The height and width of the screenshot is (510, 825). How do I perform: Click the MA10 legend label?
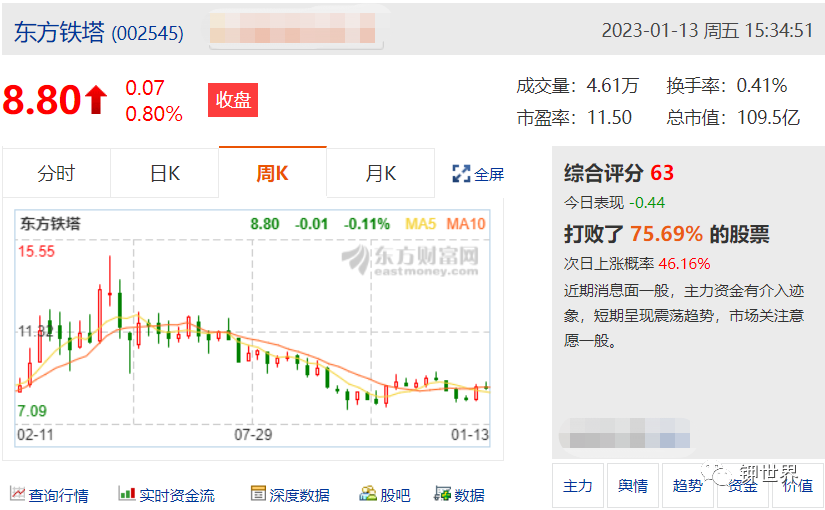pos(466,224)
